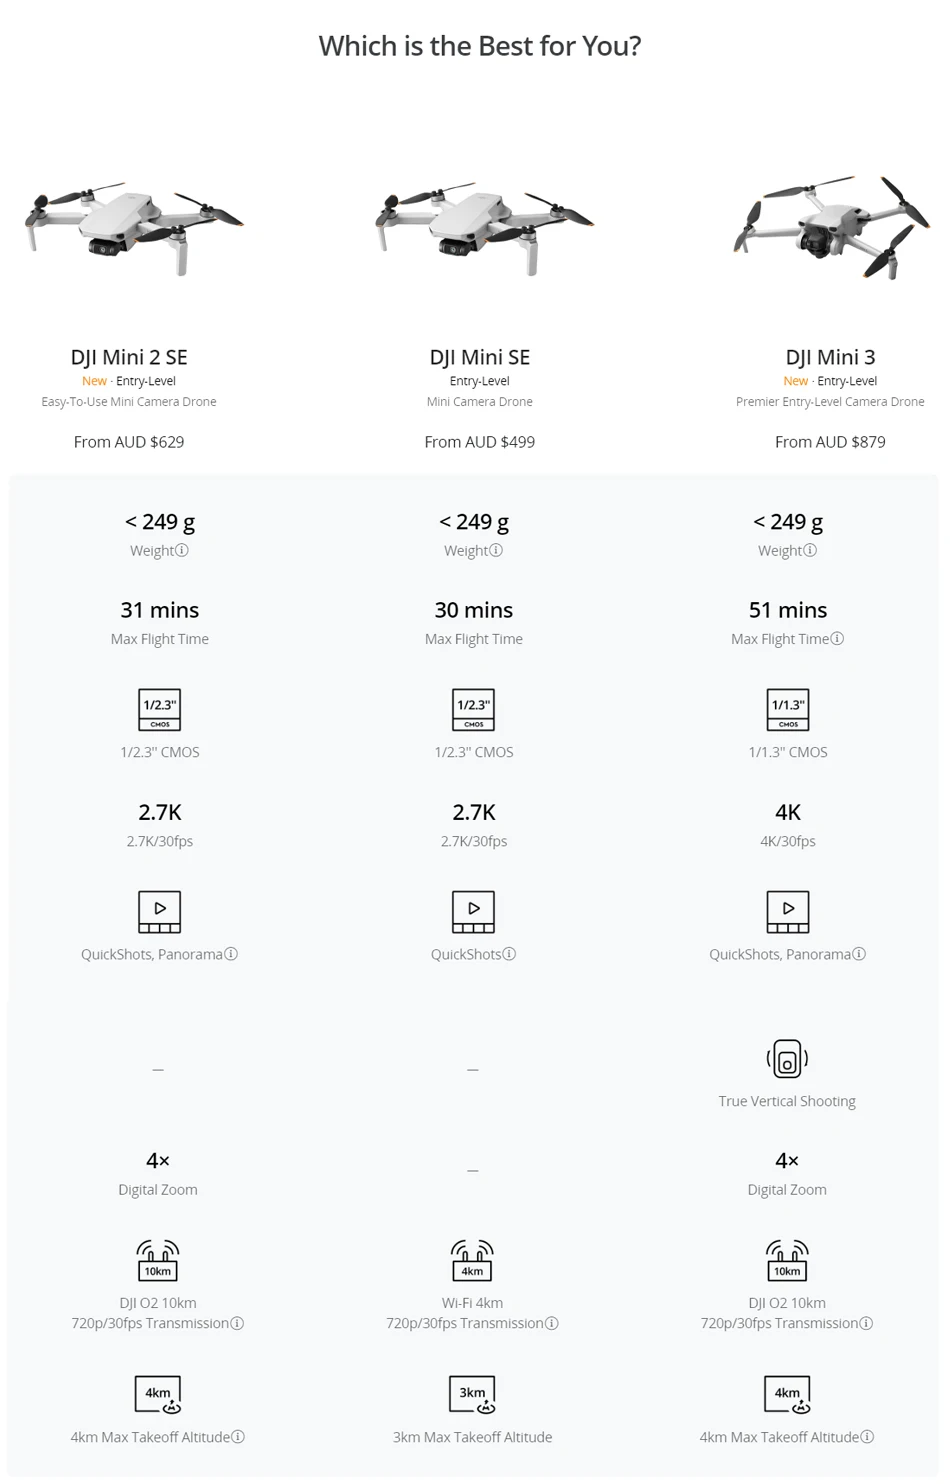Open the DJI Mini 3 product title
Screen dimensions: 950x1484
click(x=830, y=357)
